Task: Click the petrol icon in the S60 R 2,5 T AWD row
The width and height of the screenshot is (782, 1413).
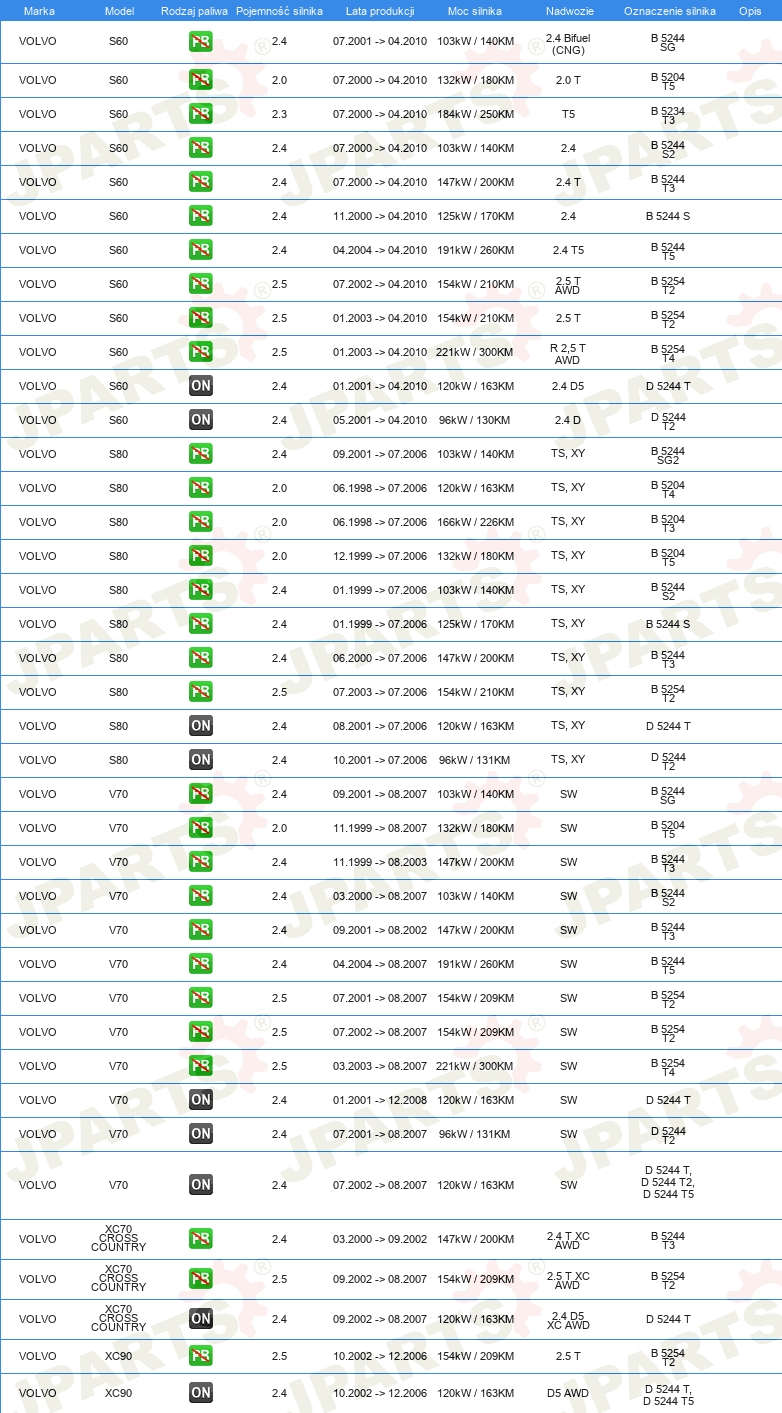Action: click(x=201, y=352)
